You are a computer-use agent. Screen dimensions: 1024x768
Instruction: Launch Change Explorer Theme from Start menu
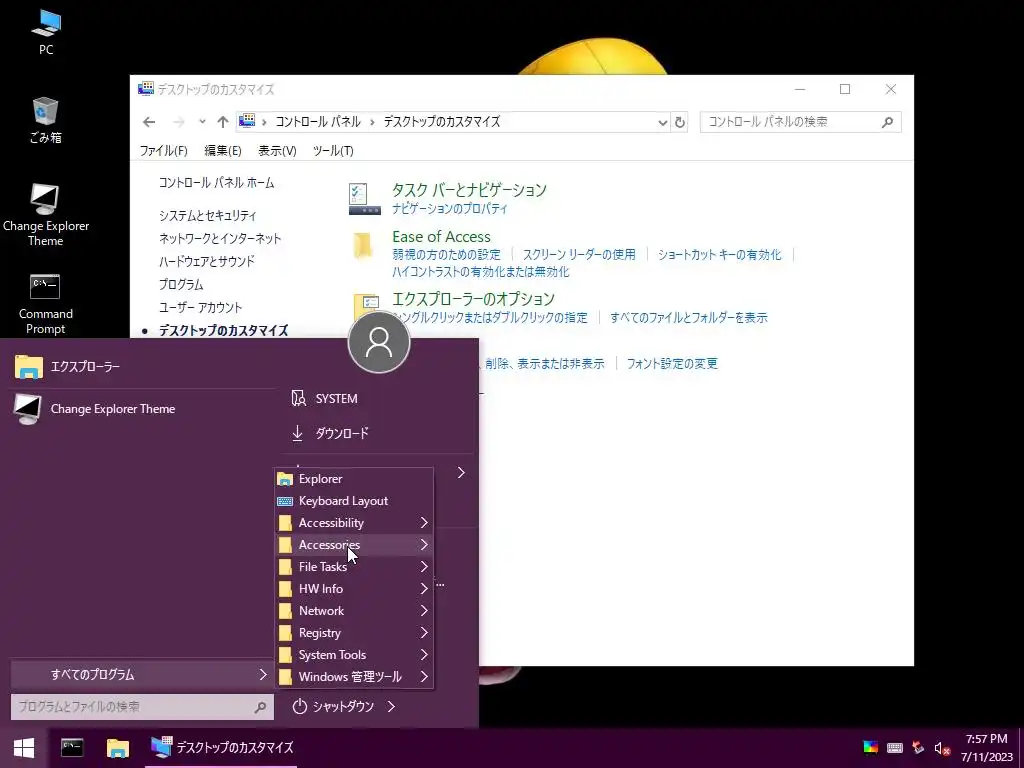140,409
